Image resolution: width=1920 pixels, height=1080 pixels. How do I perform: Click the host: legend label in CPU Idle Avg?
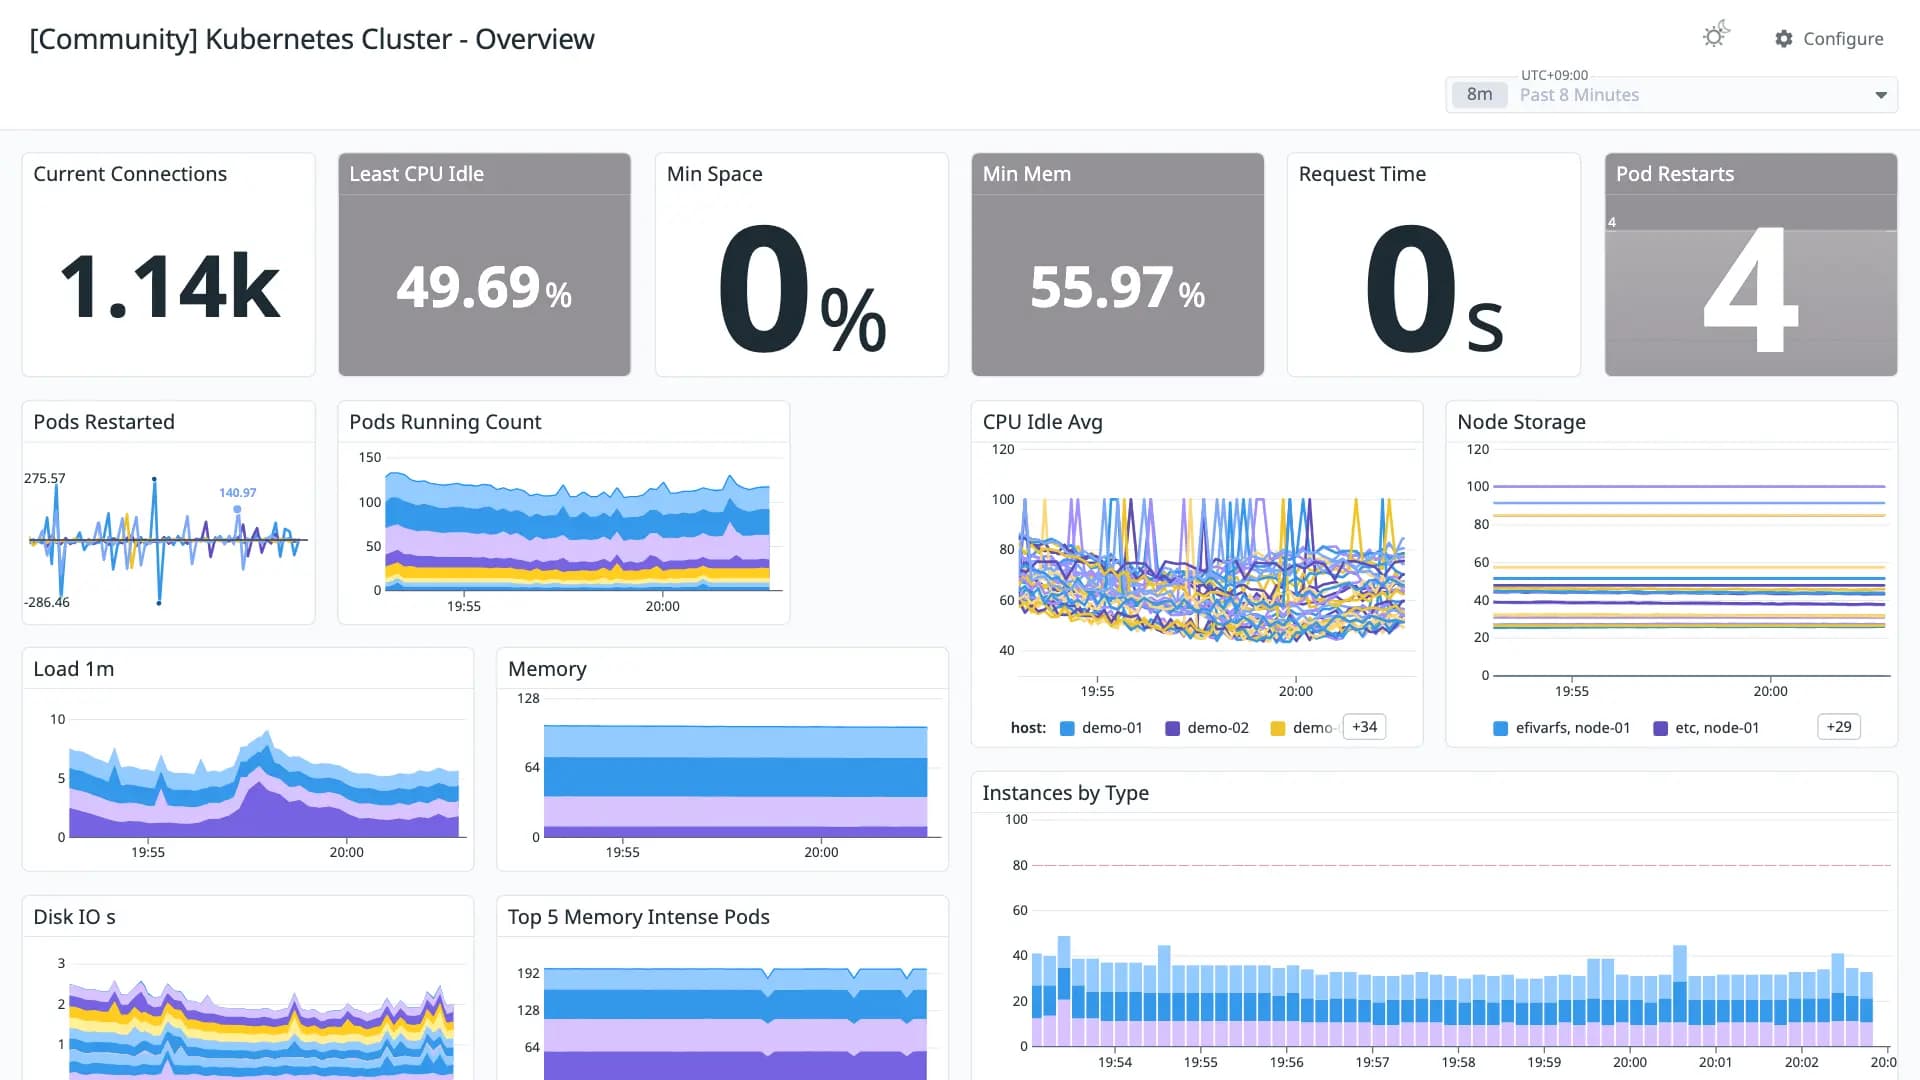coord(1028,728)
